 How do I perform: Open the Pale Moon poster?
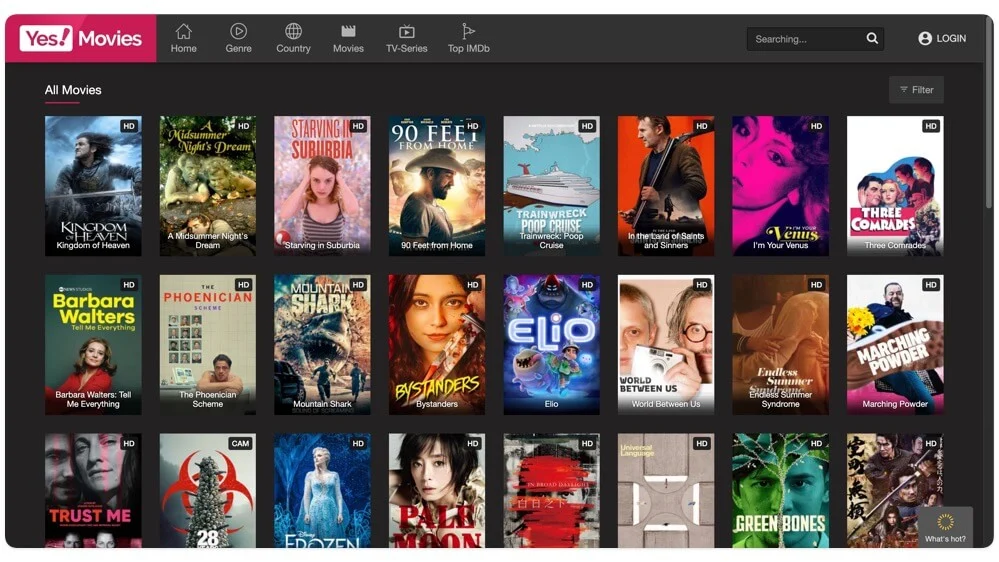point(437,491)
